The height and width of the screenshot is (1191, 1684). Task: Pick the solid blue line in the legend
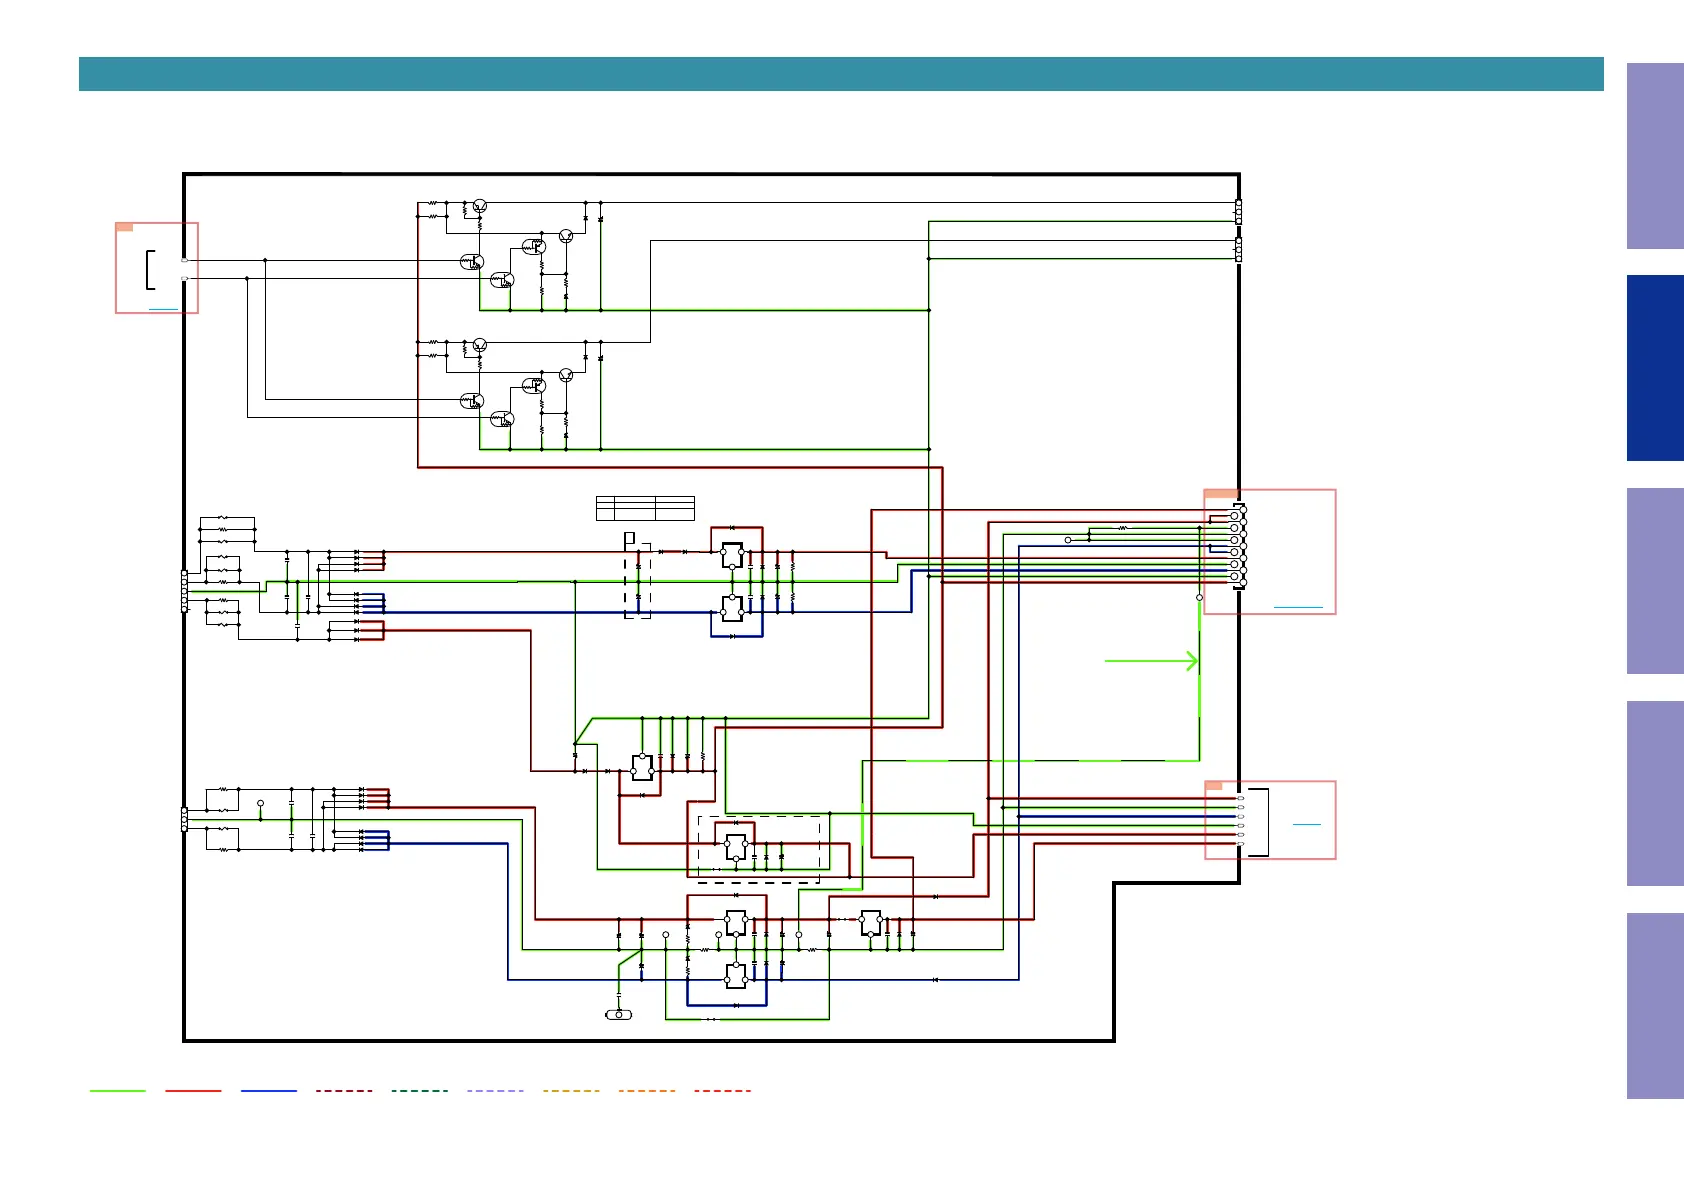pyautogui.click(x=269, y=1091)
